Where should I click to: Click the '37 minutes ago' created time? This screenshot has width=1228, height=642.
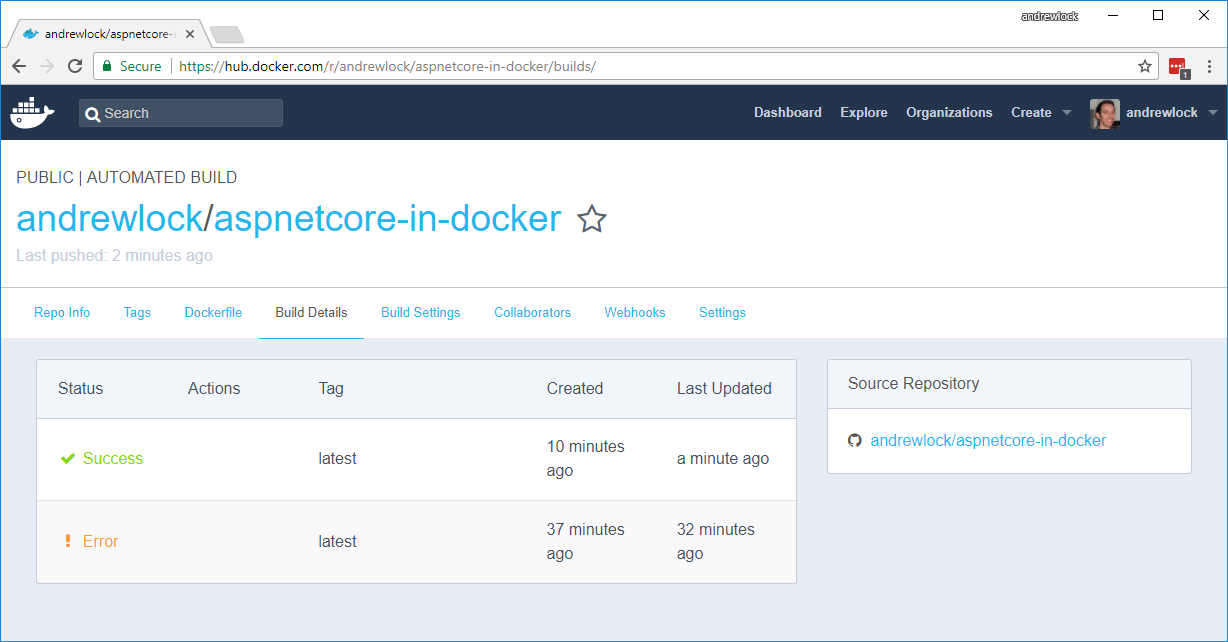(x=586, y=541)
